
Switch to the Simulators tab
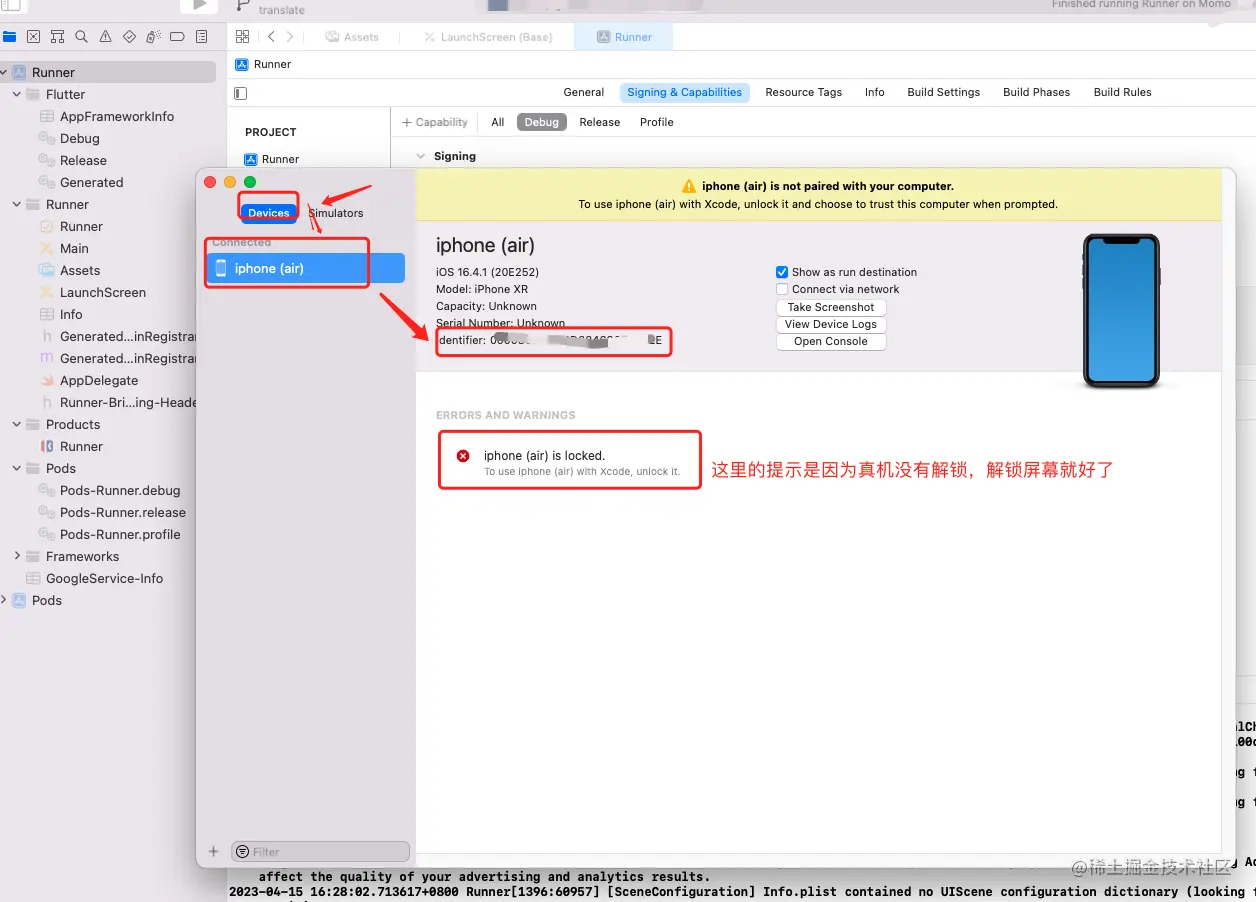pos(336,213)
